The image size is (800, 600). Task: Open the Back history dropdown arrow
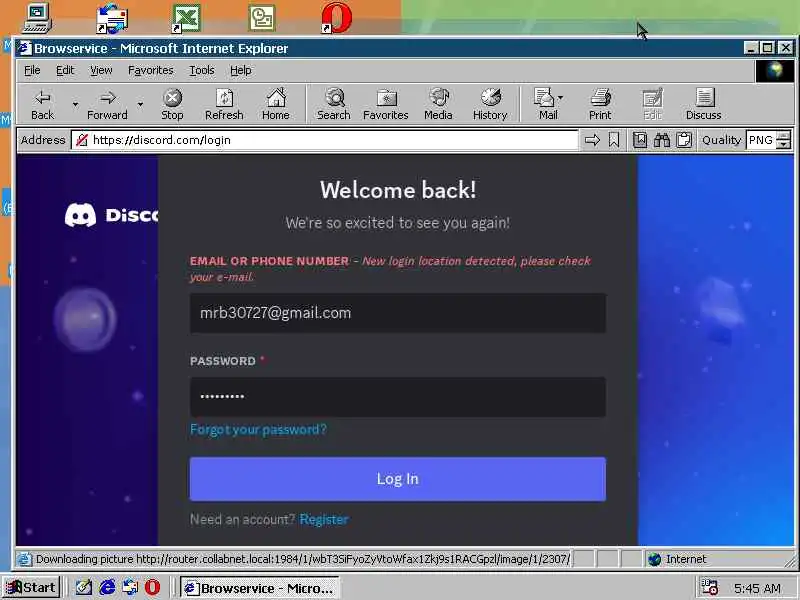pyautogui.click(x=75, y=105)
